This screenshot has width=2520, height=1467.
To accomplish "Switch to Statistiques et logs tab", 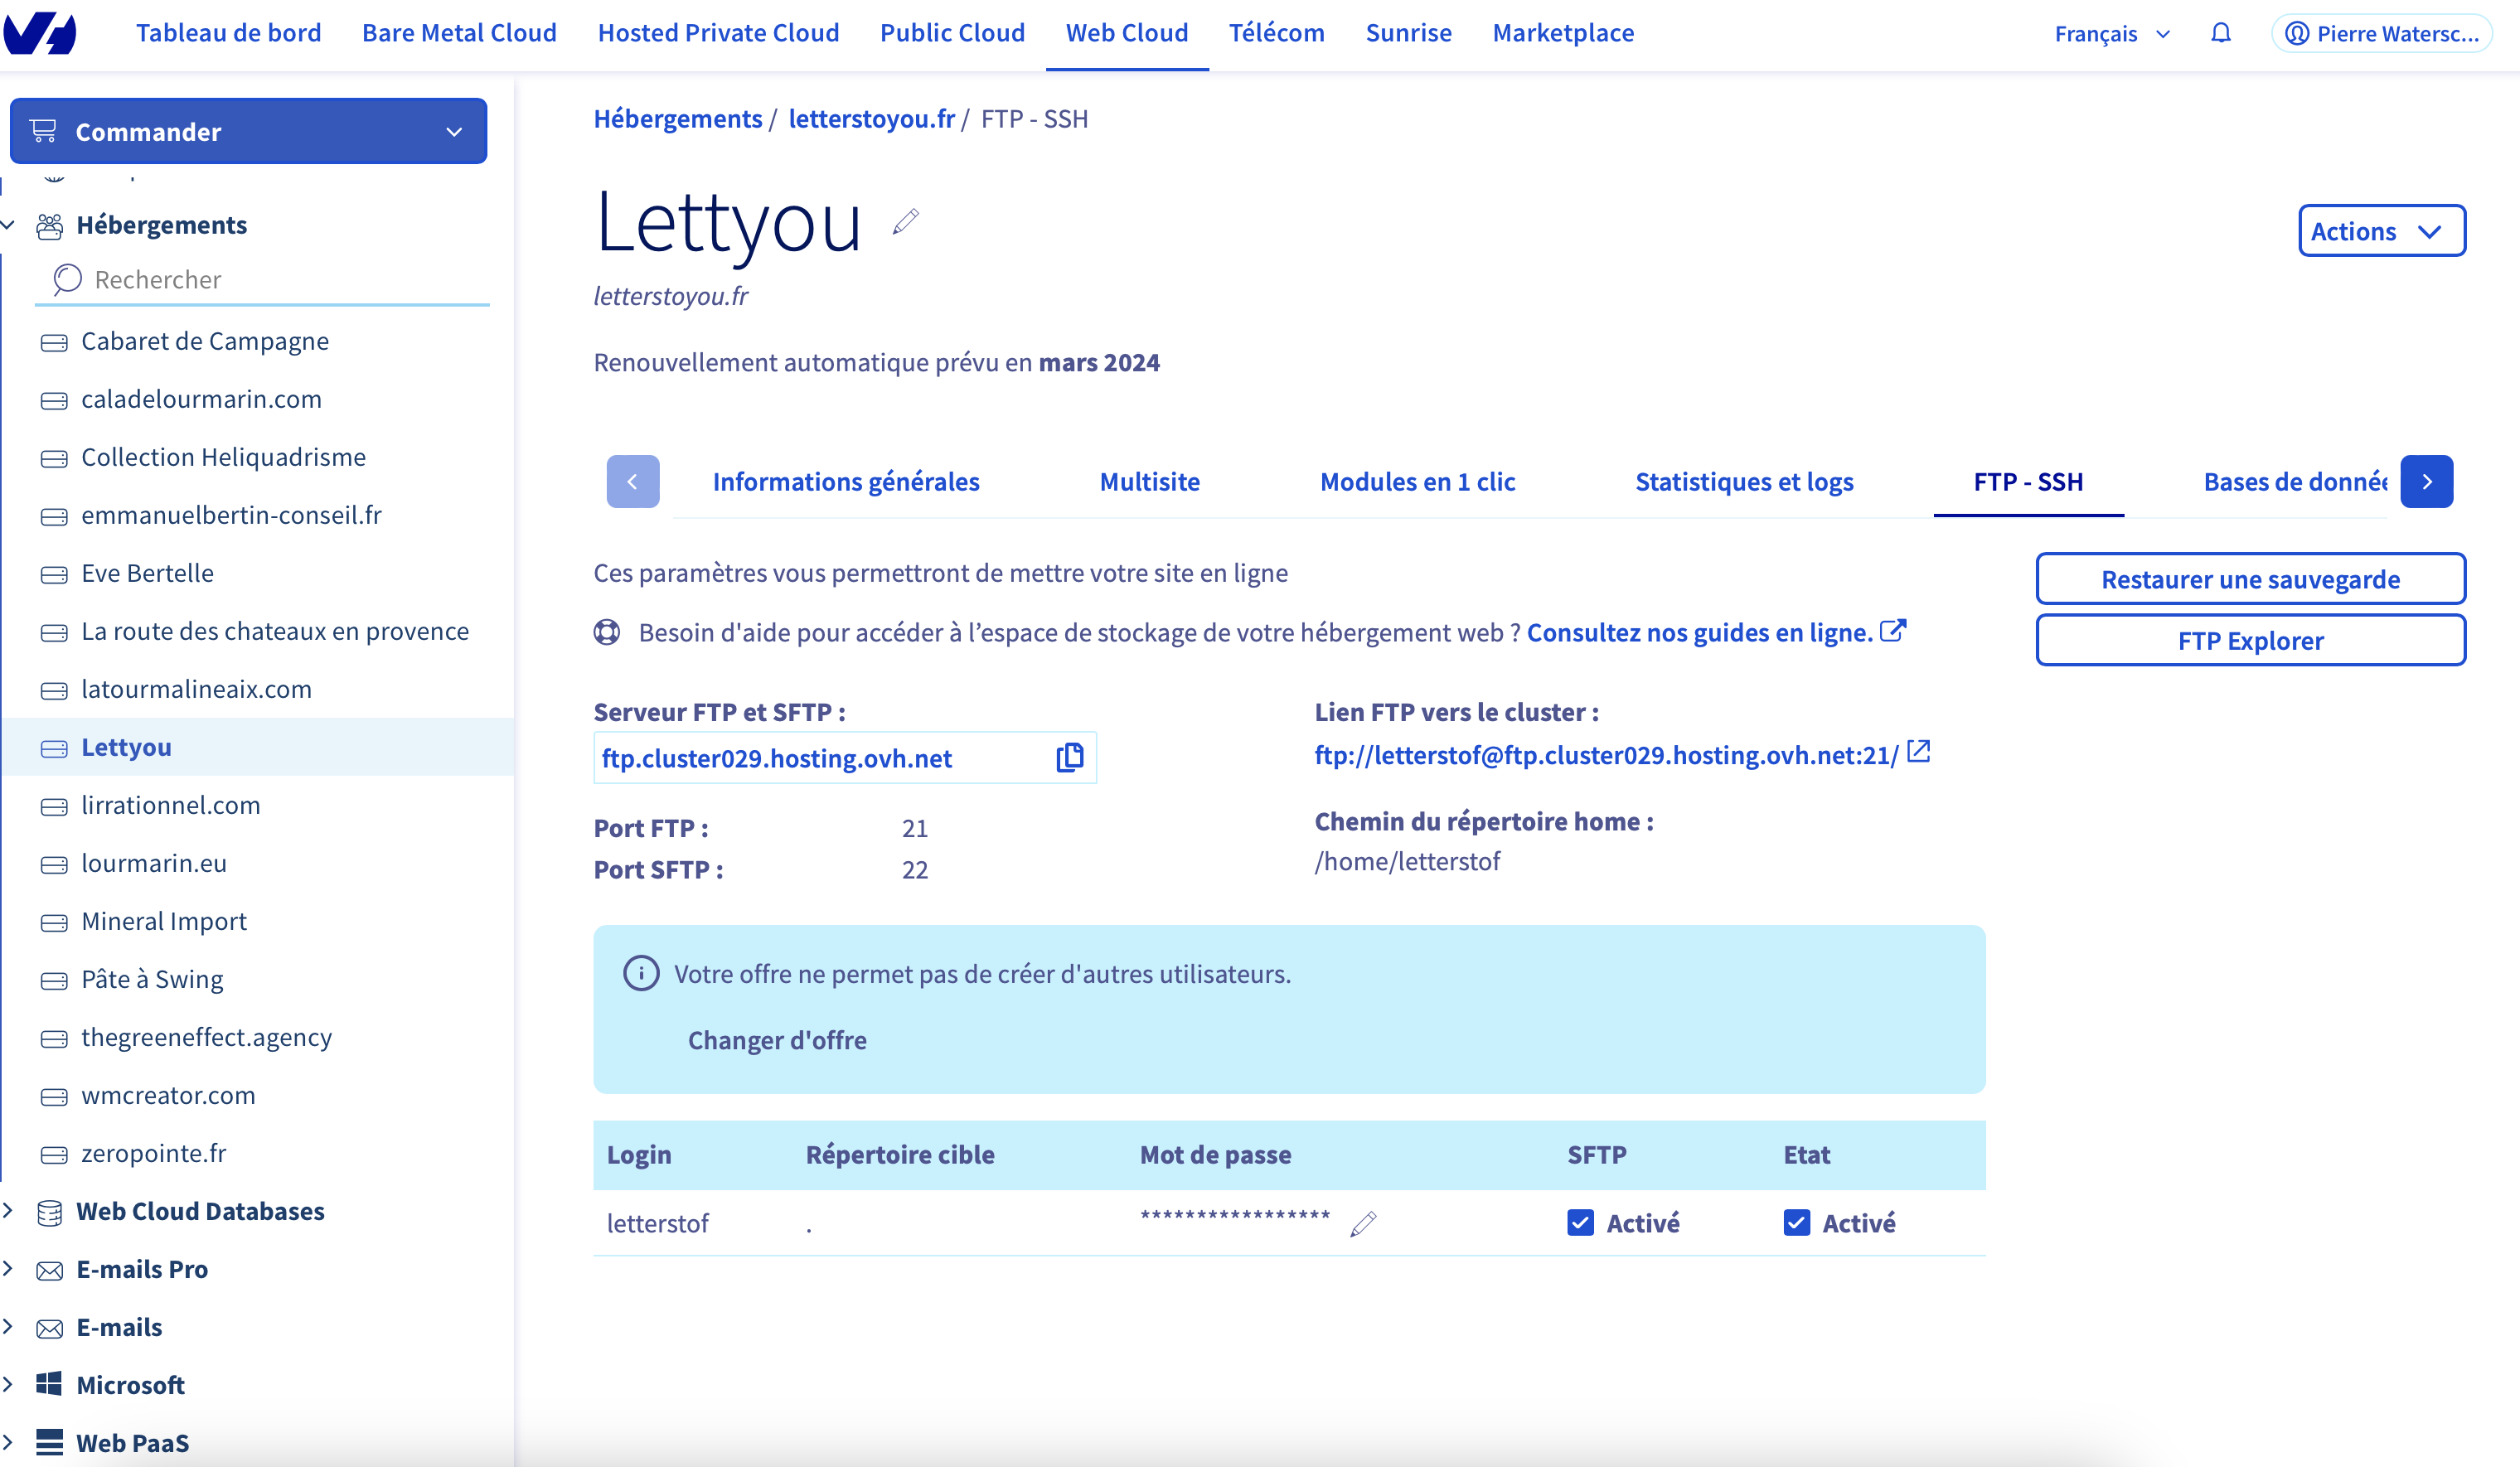I will click(1744, 482).
